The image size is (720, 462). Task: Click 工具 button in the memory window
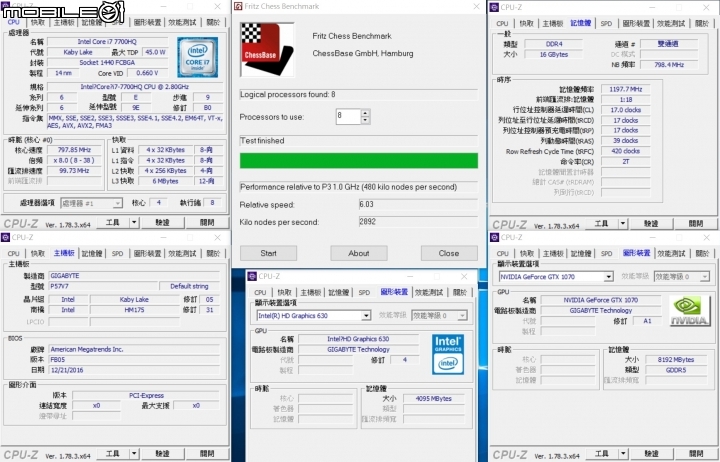[x=601, y=224]
